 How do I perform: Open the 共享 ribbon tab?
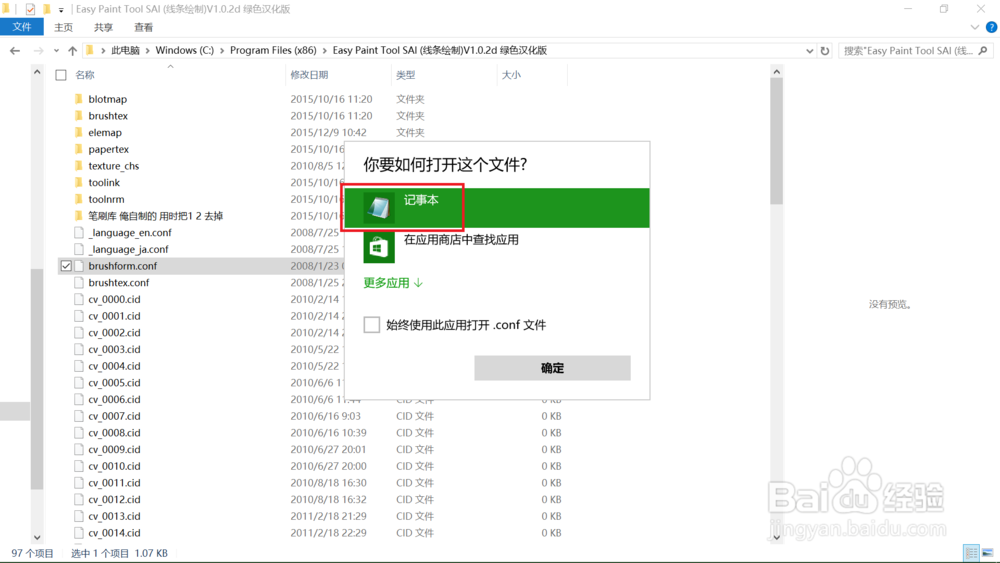pyautogui.click(x=103, y=27)
